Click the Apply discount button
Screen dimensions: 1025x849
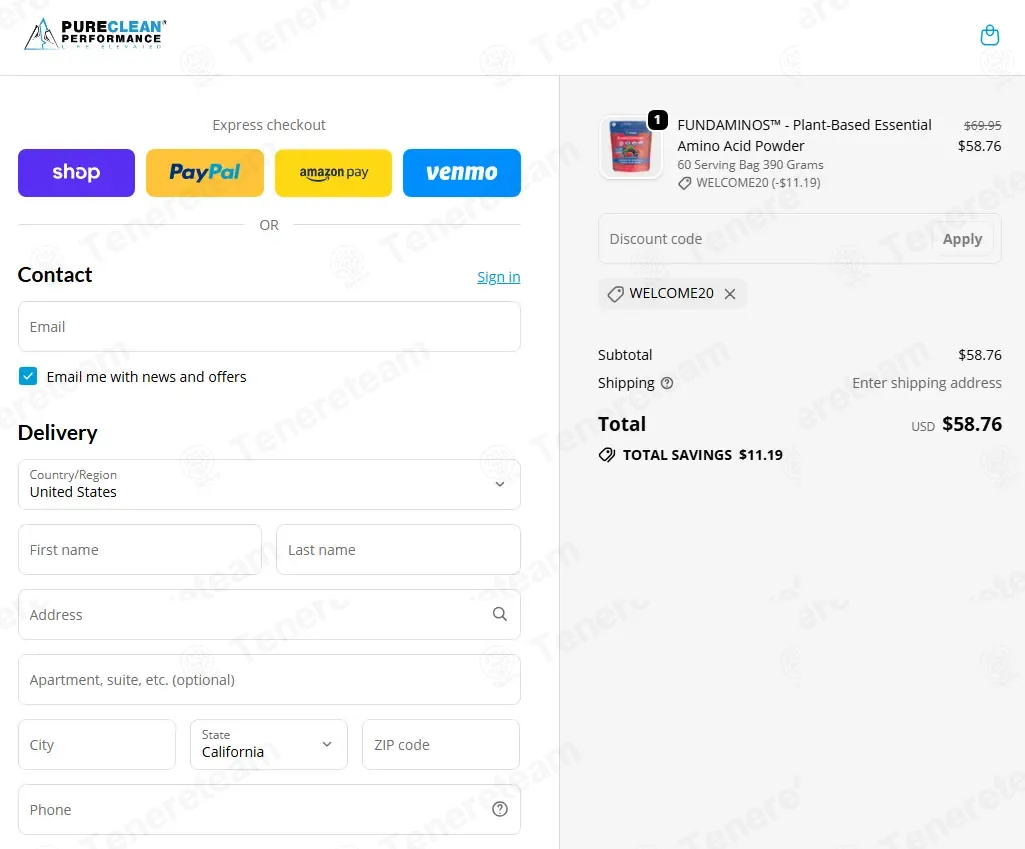[x=962, y=239]
